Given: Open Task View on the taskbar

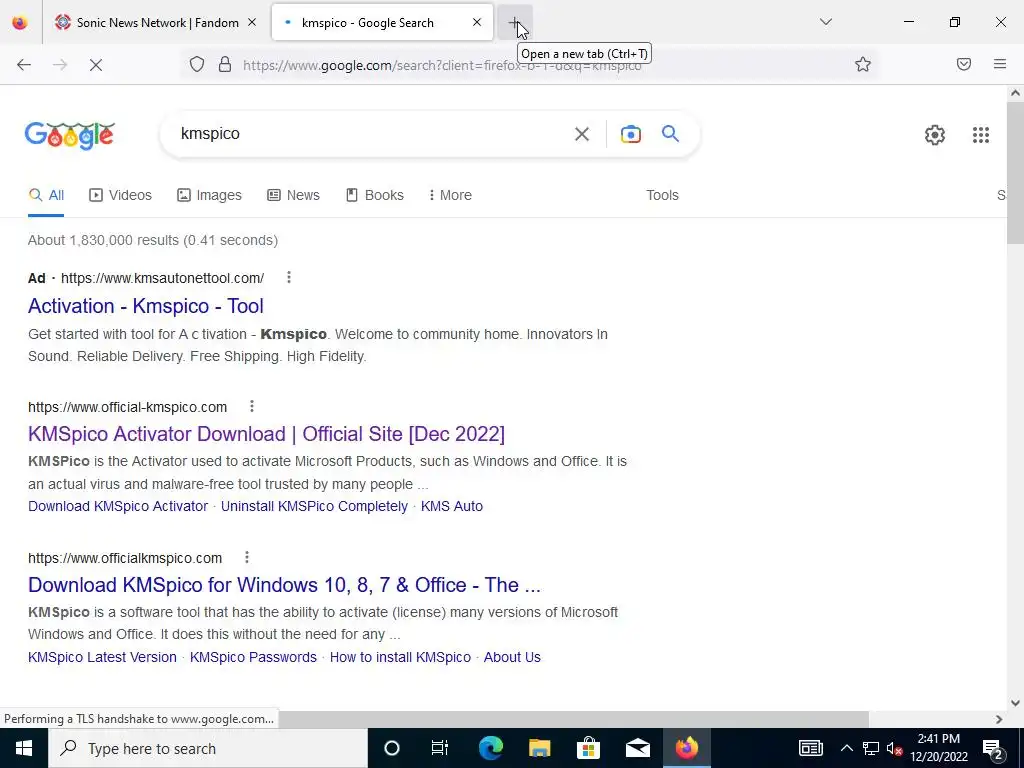Looking at the screenshot, I should [x=440, y=748].
